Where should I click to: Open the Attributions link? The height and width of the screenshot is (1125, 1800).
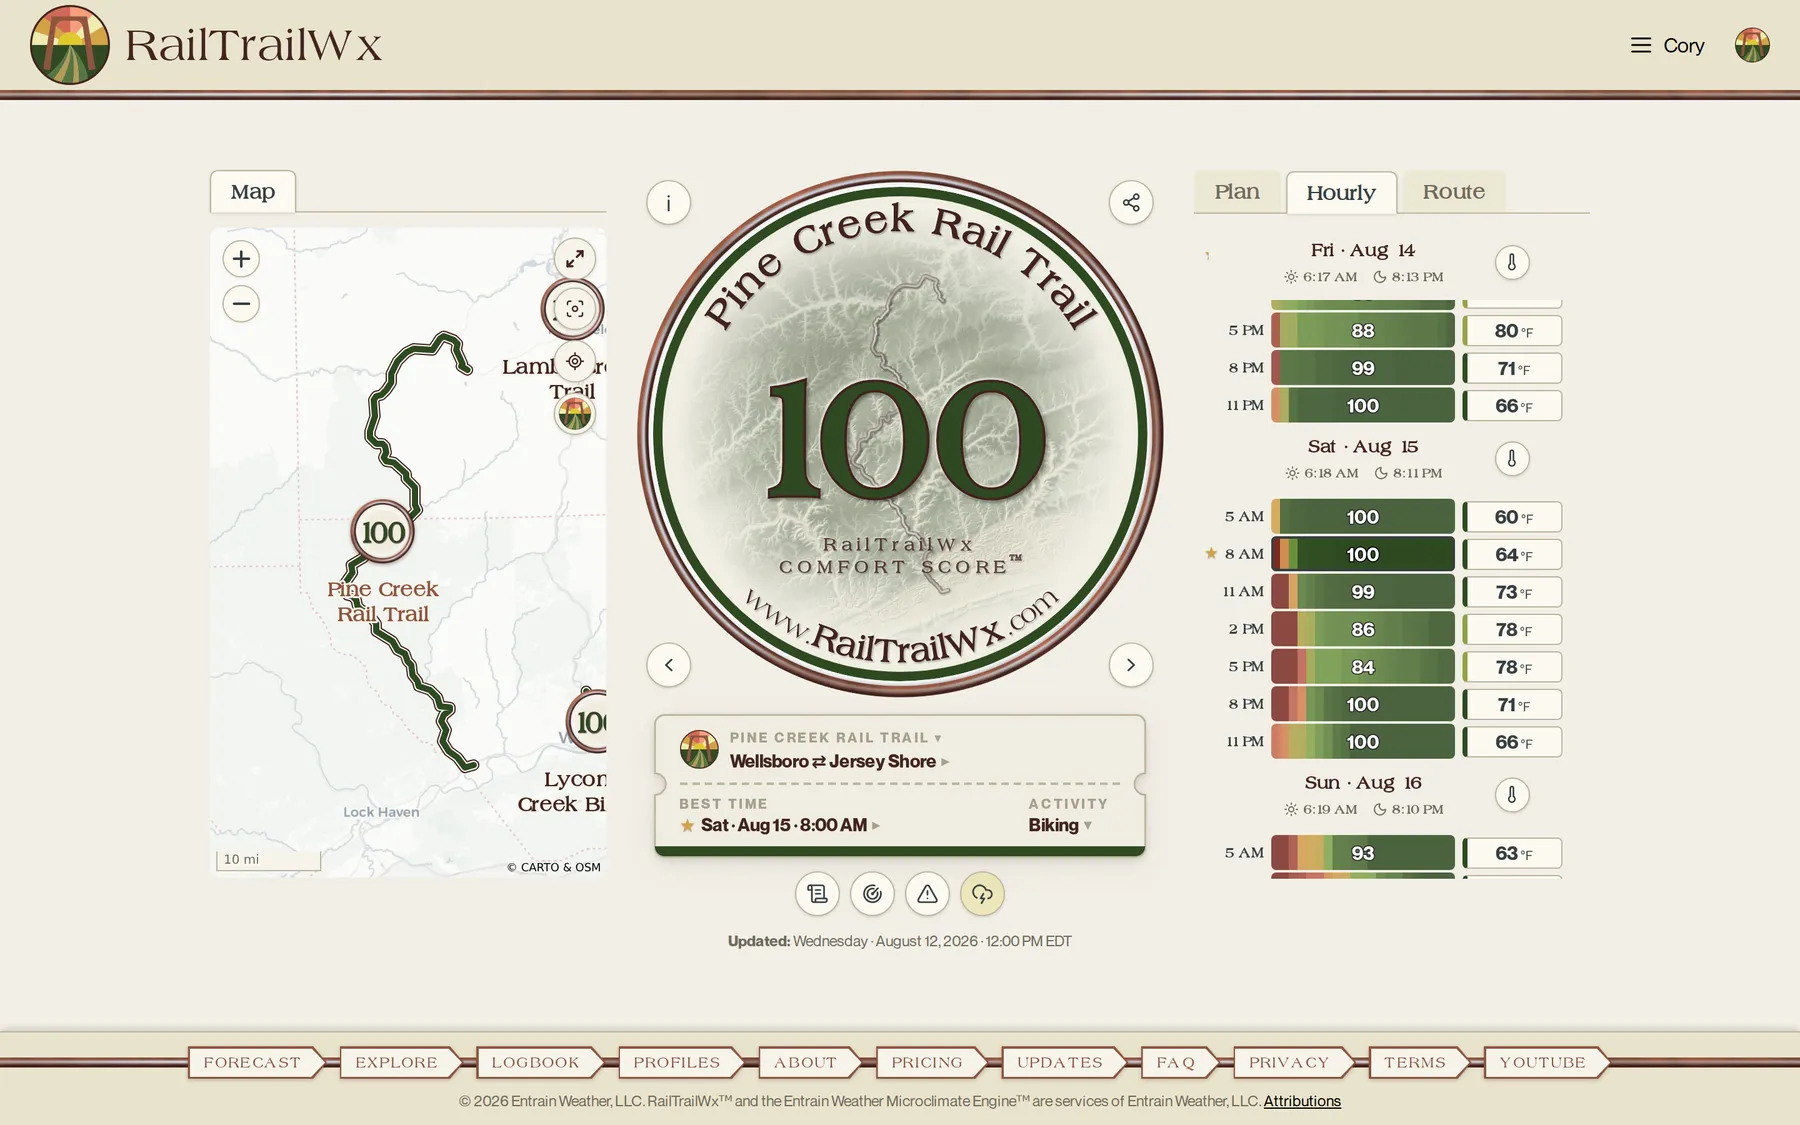click(x=1302, y=1102)
